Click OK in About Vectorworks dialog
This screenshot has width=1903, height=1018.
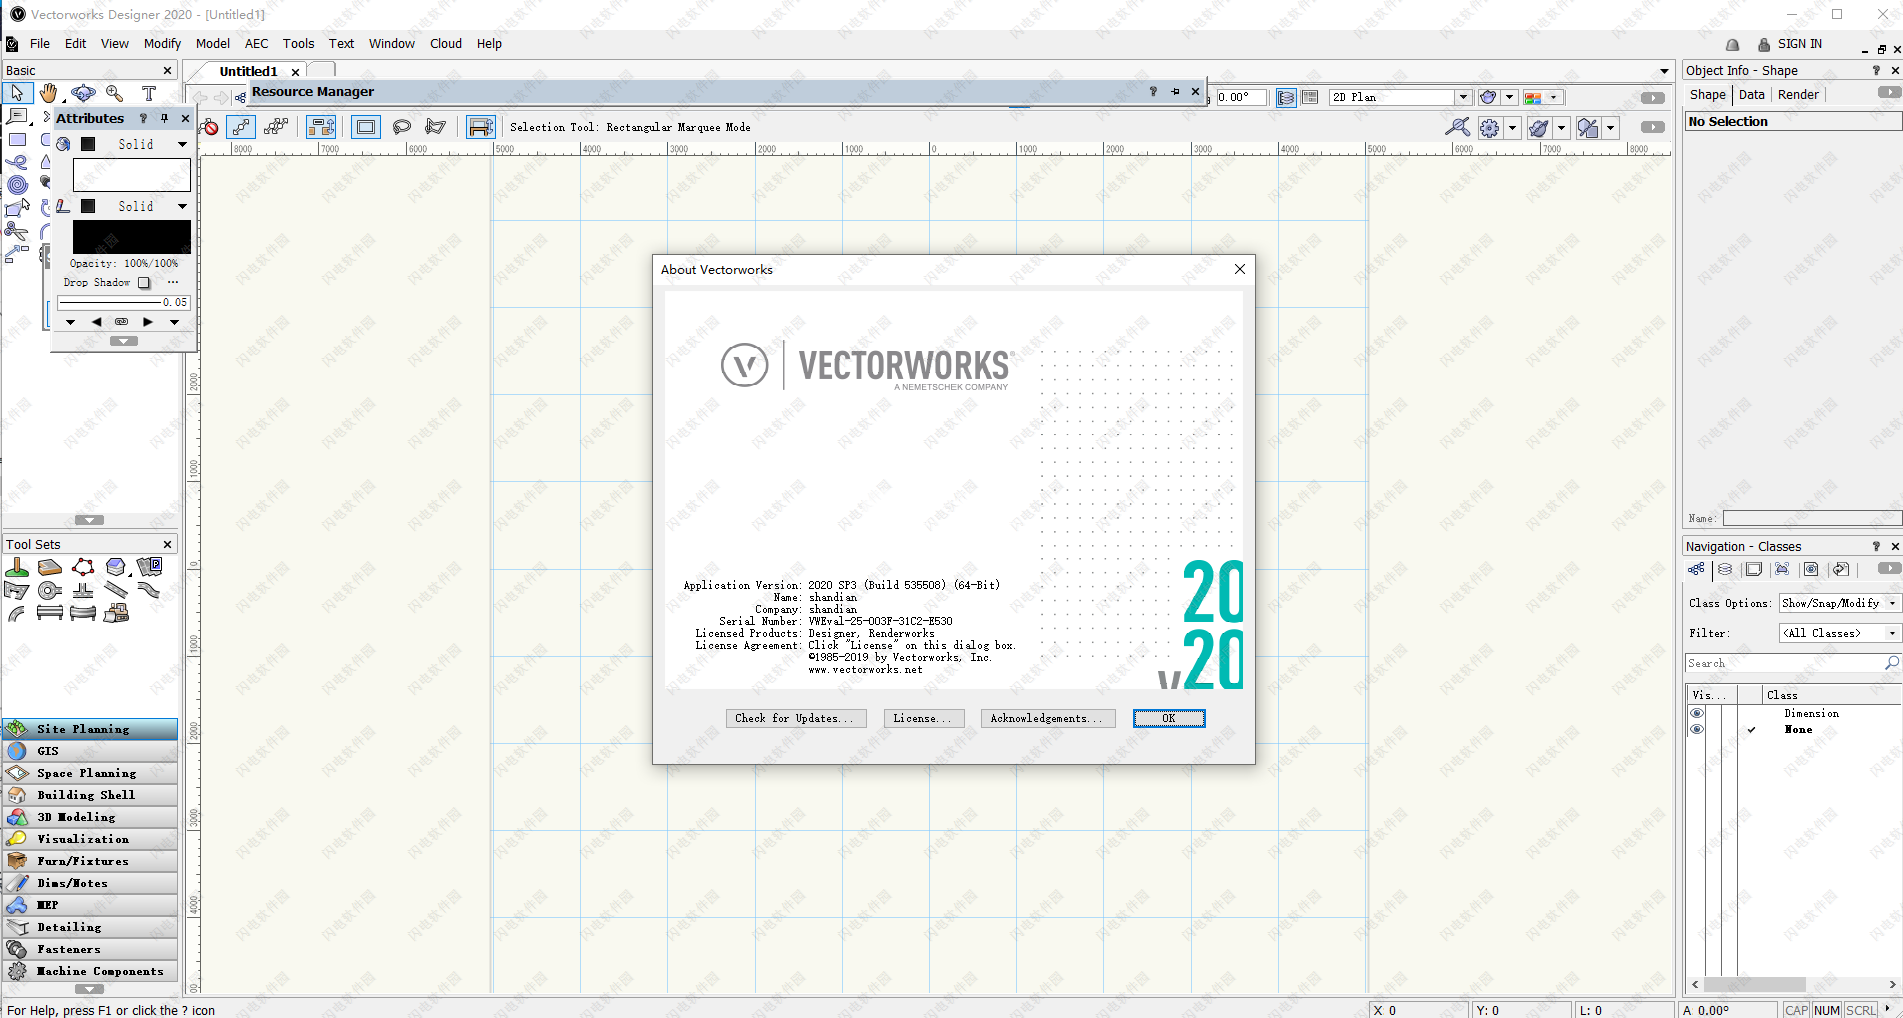point(1169,718)
